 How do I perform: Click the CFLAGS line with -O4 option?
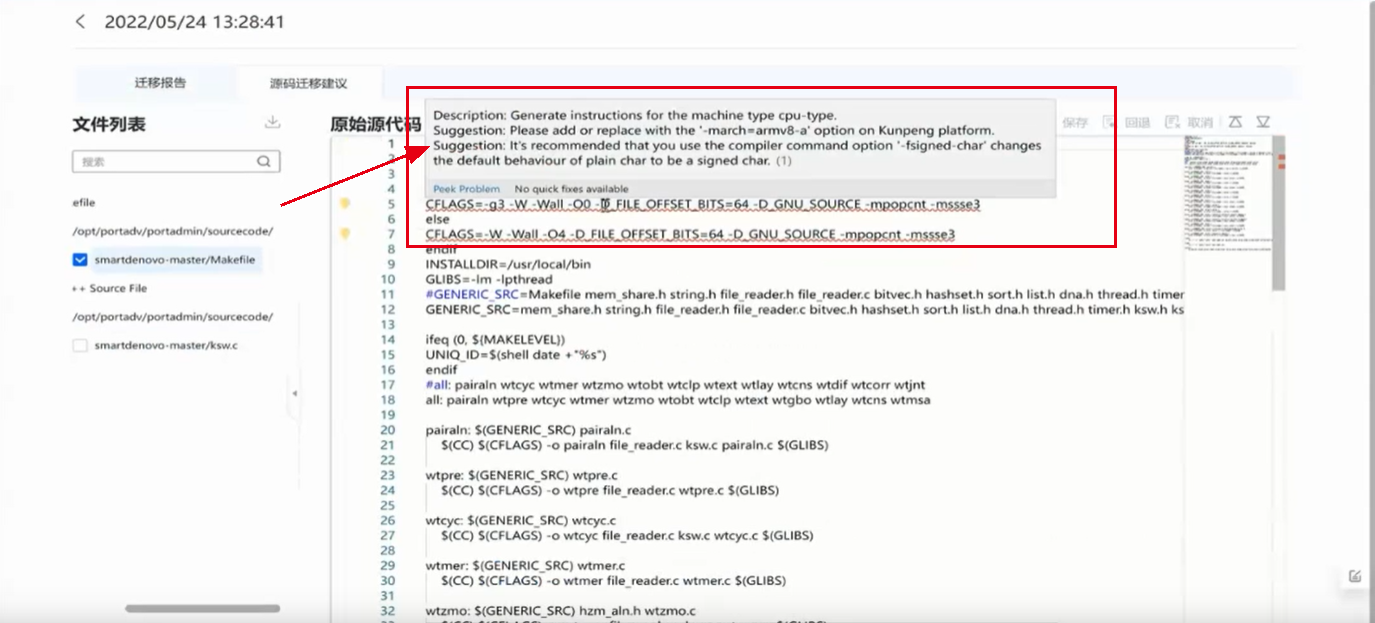point(690,234)
